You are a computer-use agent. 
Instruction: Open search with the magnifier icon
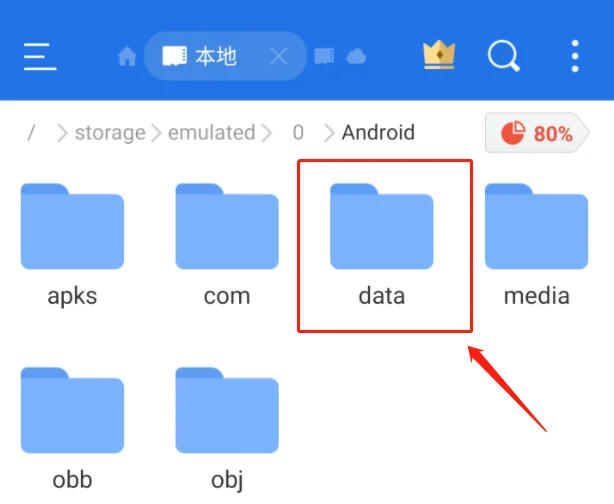pyautogui.click(x=504, y=56)
